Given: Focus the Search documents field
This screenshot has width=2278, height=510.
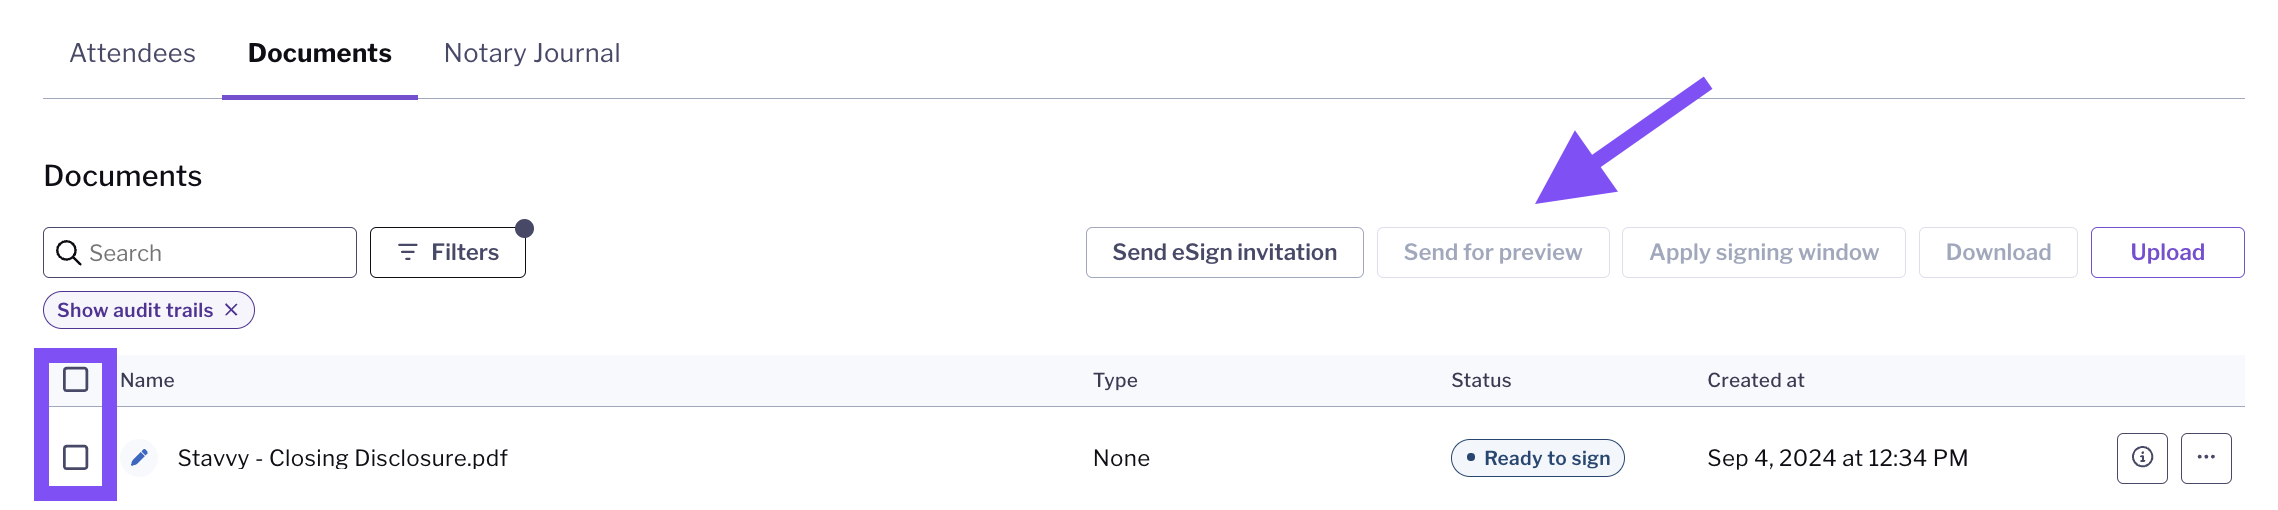Looking at the screenshot, I should (200, 252).
